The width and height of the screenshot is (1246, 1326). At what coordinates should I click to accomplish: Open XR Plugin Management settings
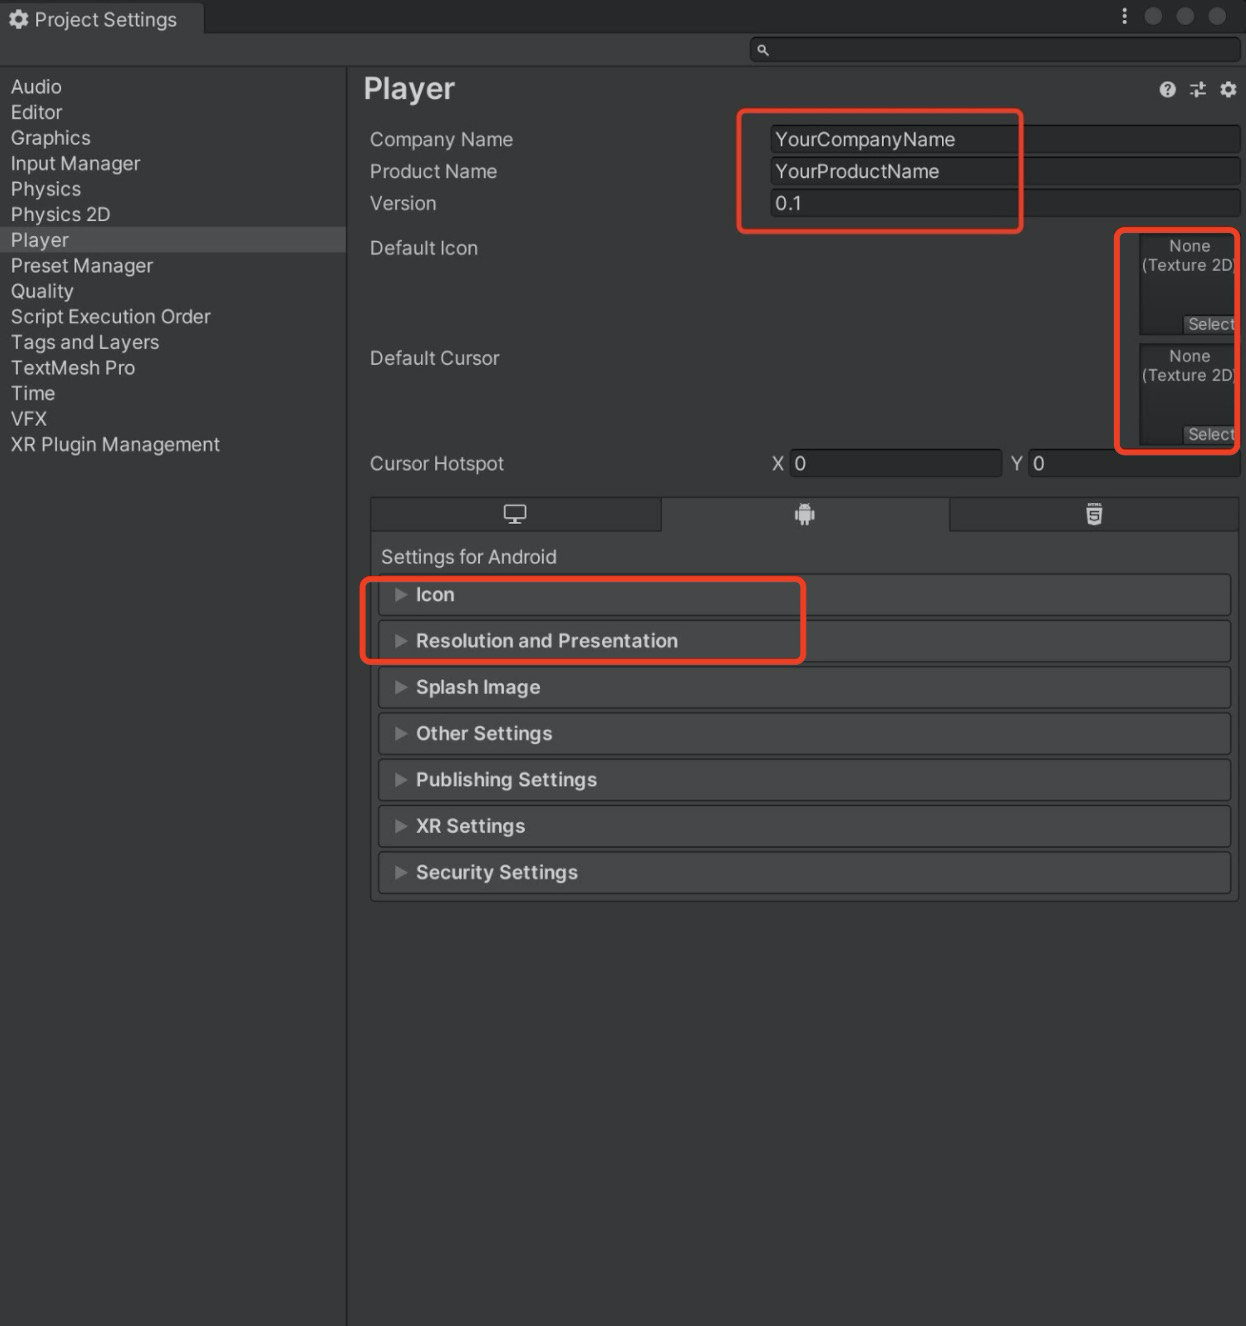pos(173,444)
